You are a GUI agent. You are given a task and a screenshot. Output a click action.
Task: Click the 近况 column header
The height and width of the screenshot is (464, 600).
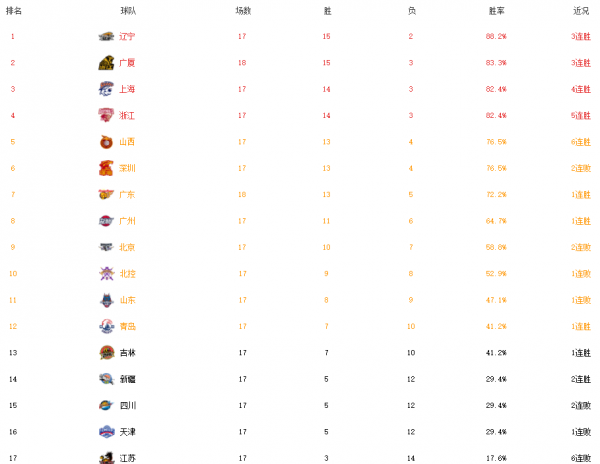coord(581,10)
